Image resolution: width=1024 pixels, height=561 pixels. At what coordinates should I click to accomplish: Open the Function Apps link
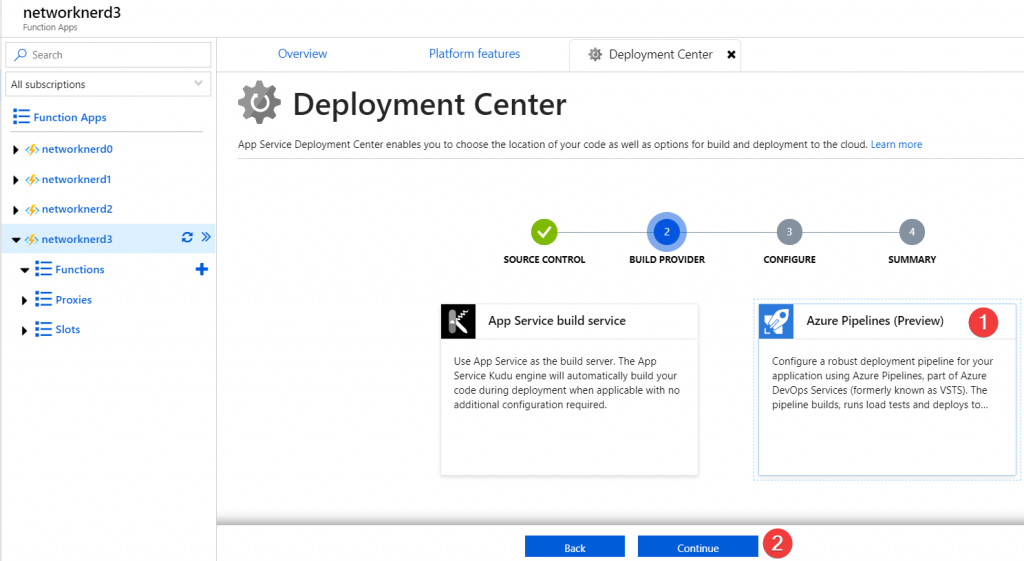(70, 118)
